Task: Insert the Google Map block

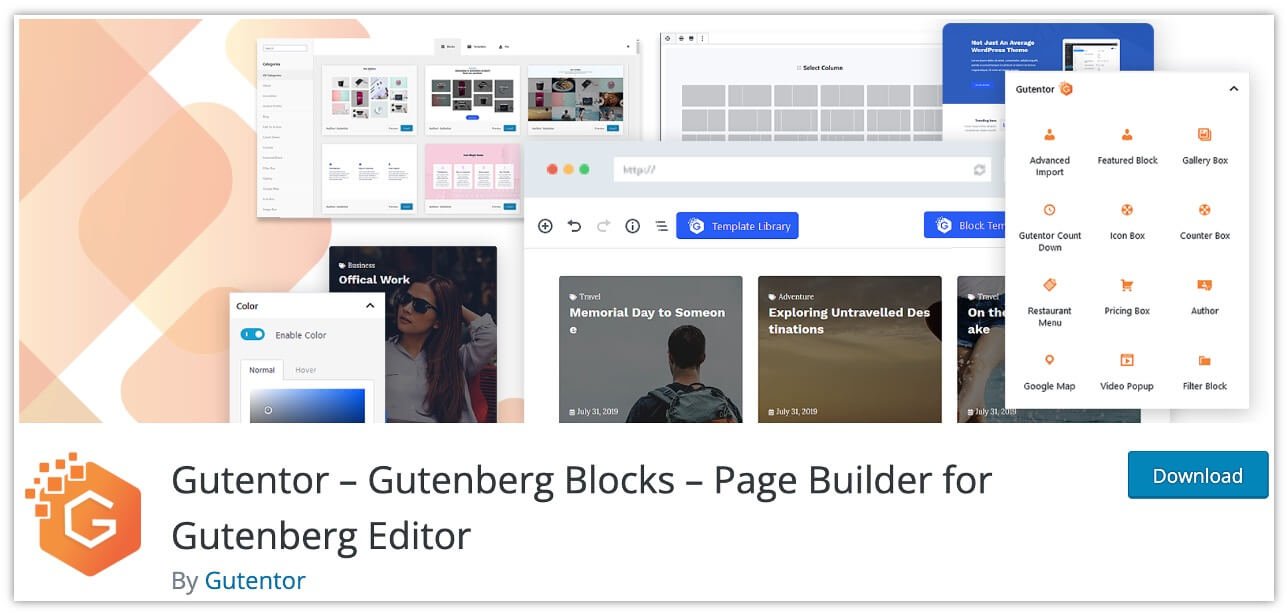Action: (1049, 371)
